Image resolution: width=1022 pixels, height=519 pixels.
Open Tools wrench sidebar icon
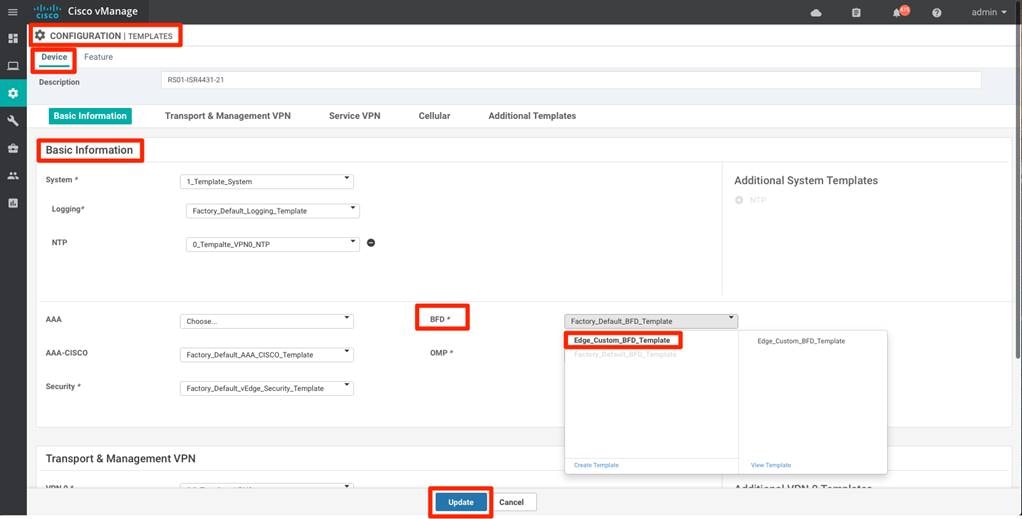pos(13,121)
